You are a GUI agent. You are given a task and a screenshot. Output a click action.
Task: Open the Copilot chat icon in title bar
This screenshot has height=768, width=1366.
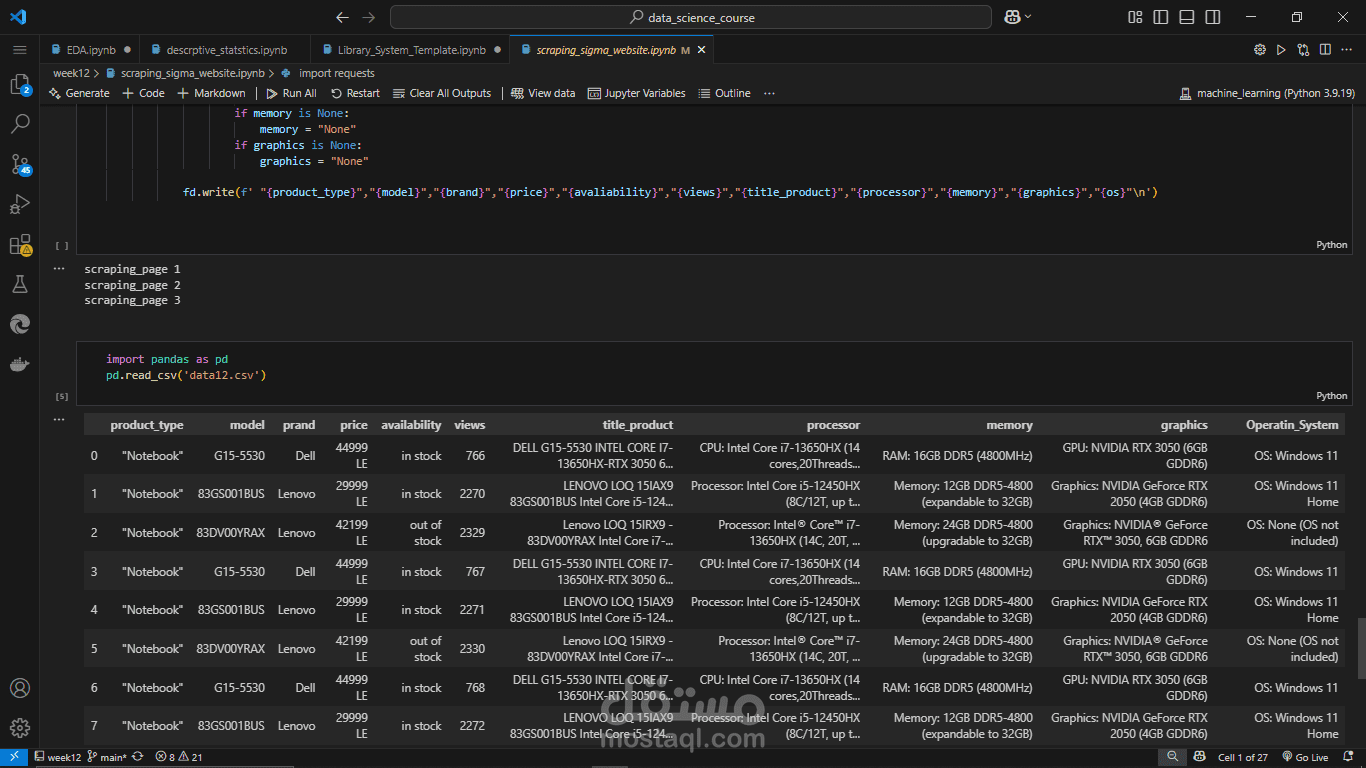[1012, 17]
